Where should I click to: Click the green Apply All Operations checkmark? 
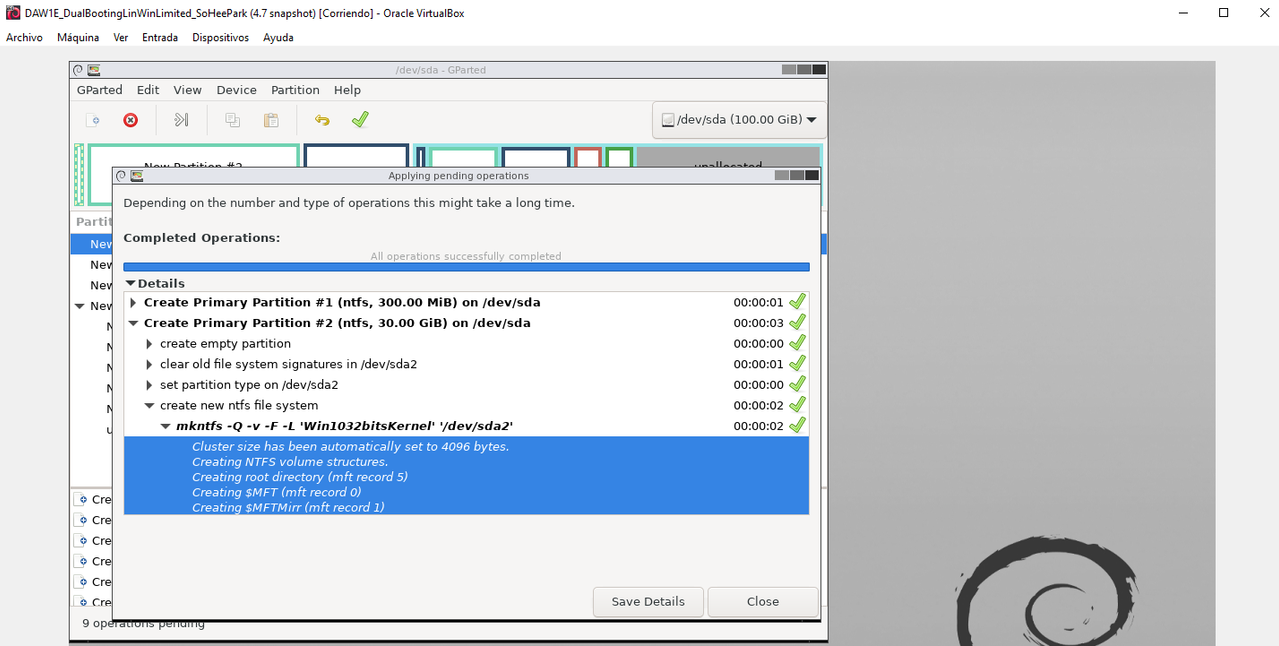[360, 120]
